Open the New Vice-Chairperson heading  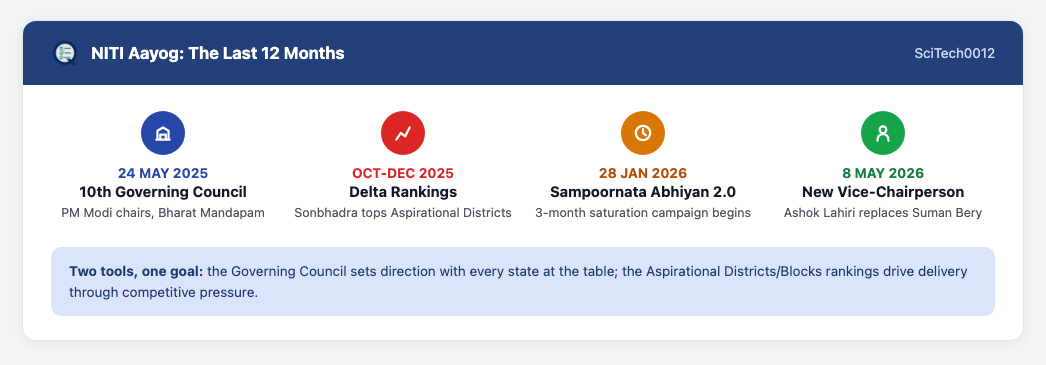click(x=883, y=192)
